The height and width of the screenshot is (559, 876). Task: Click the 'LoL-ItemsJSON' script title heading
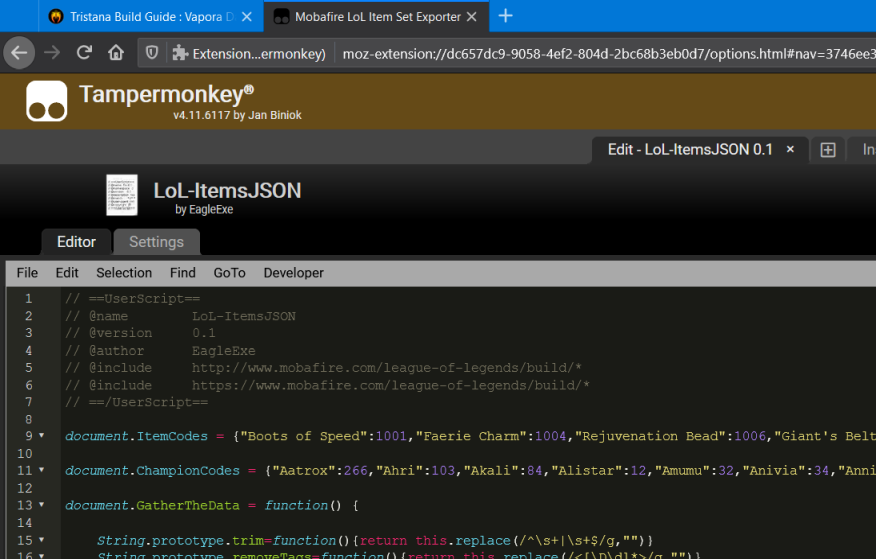click(227, 190)
